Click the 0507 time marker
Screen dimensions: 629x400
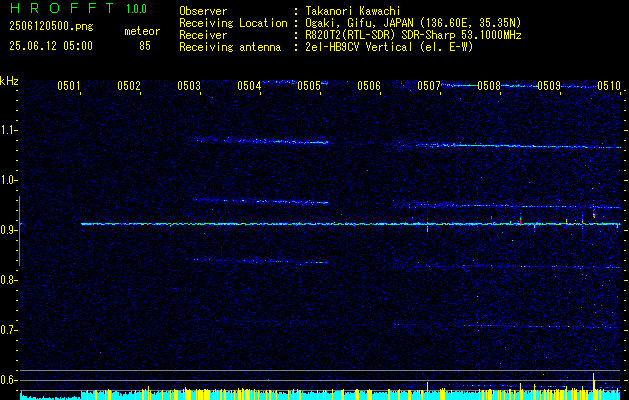click(x=429, y=86)
